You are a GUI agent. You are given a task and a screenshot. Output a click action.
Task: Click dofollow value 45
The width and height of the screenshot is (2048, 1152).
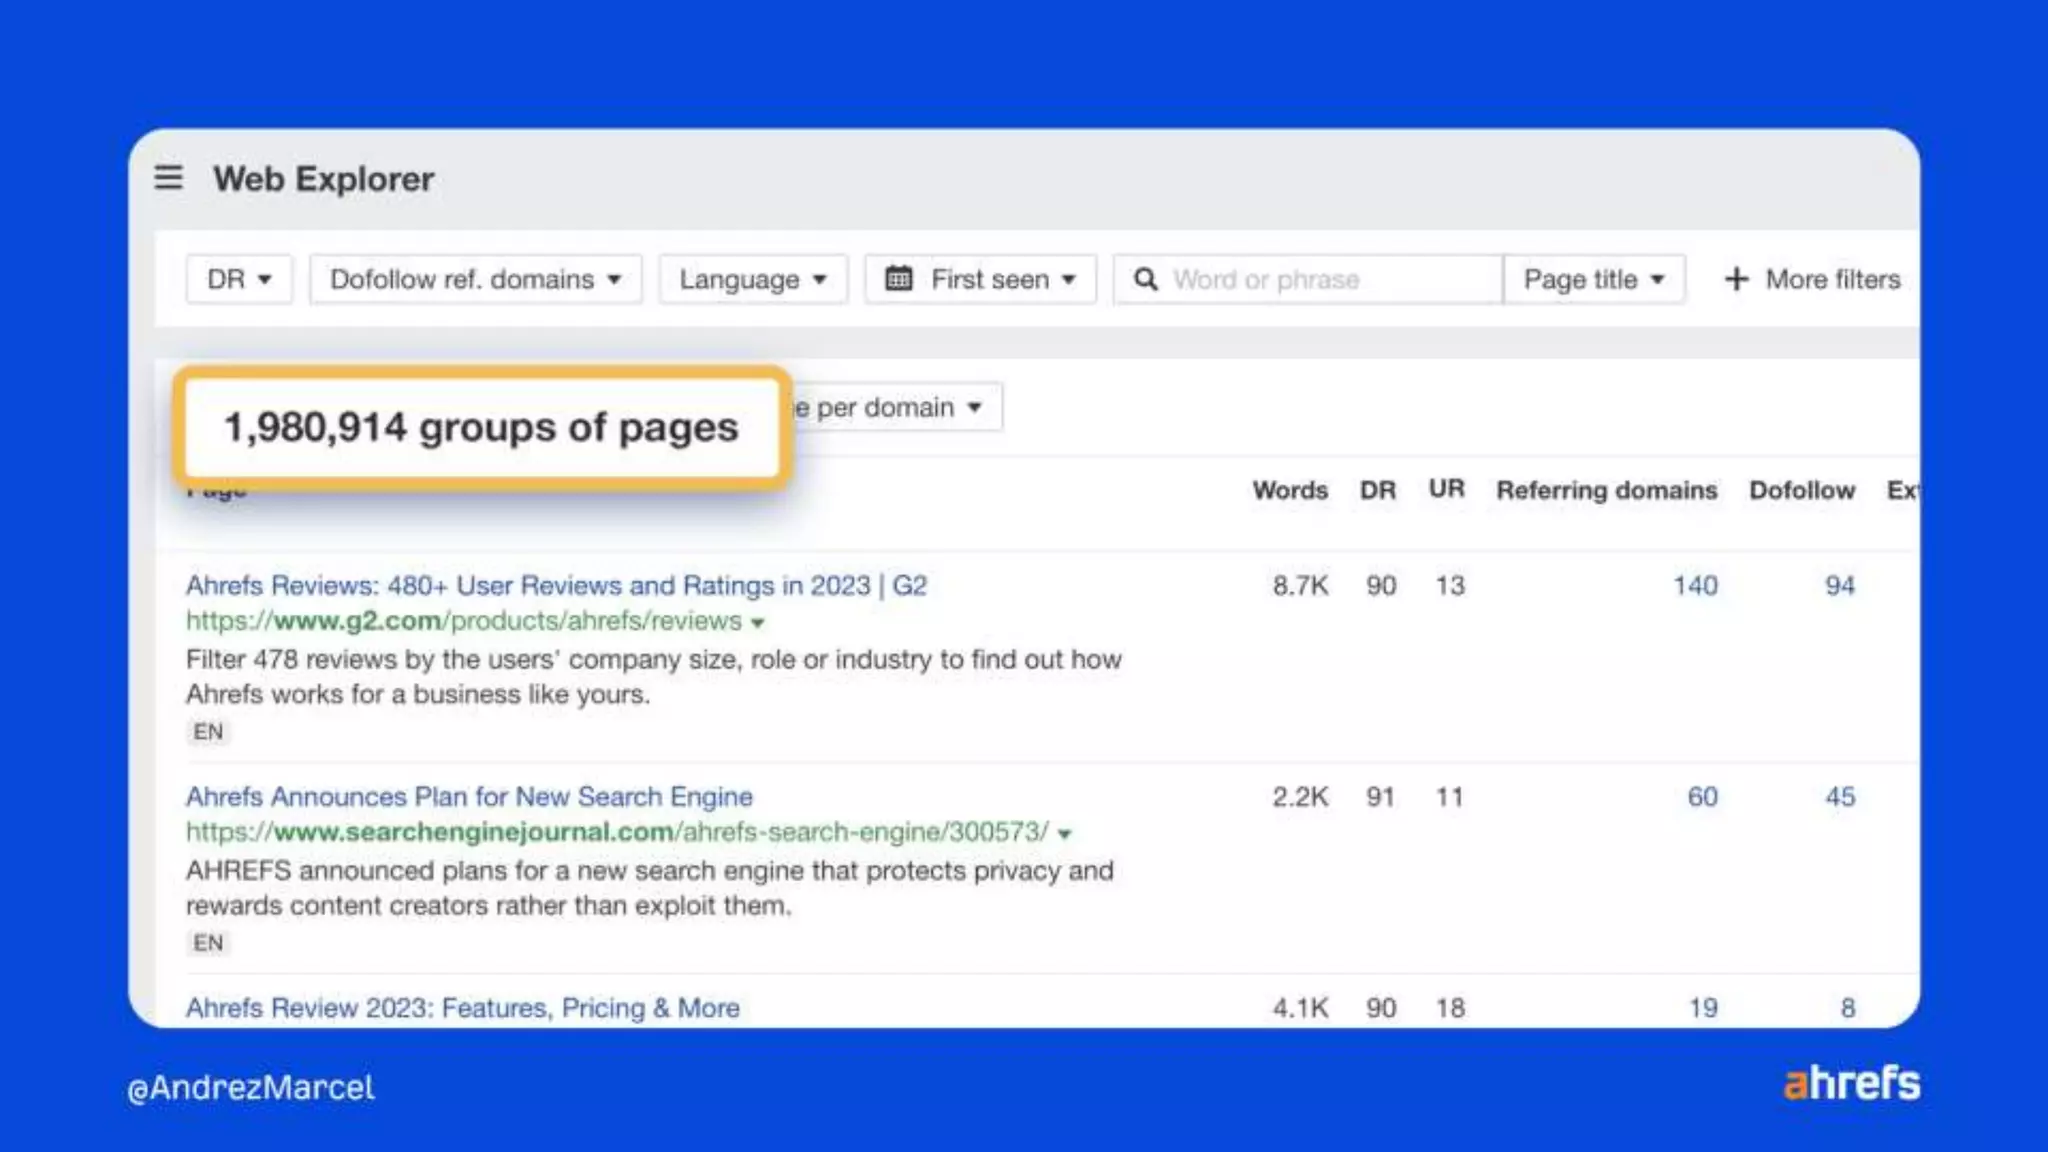click(x=1840, y=796)
